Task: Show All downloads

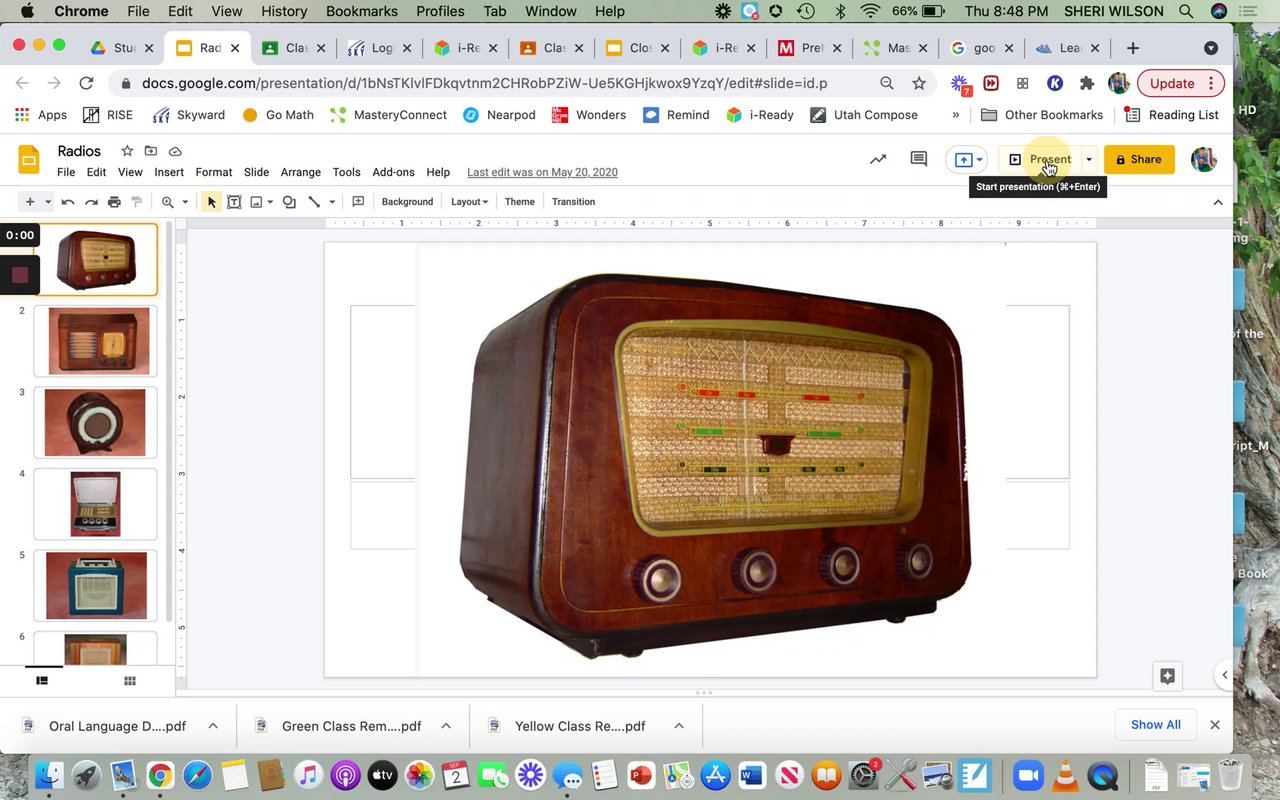Action: (x=1156, y=725)
